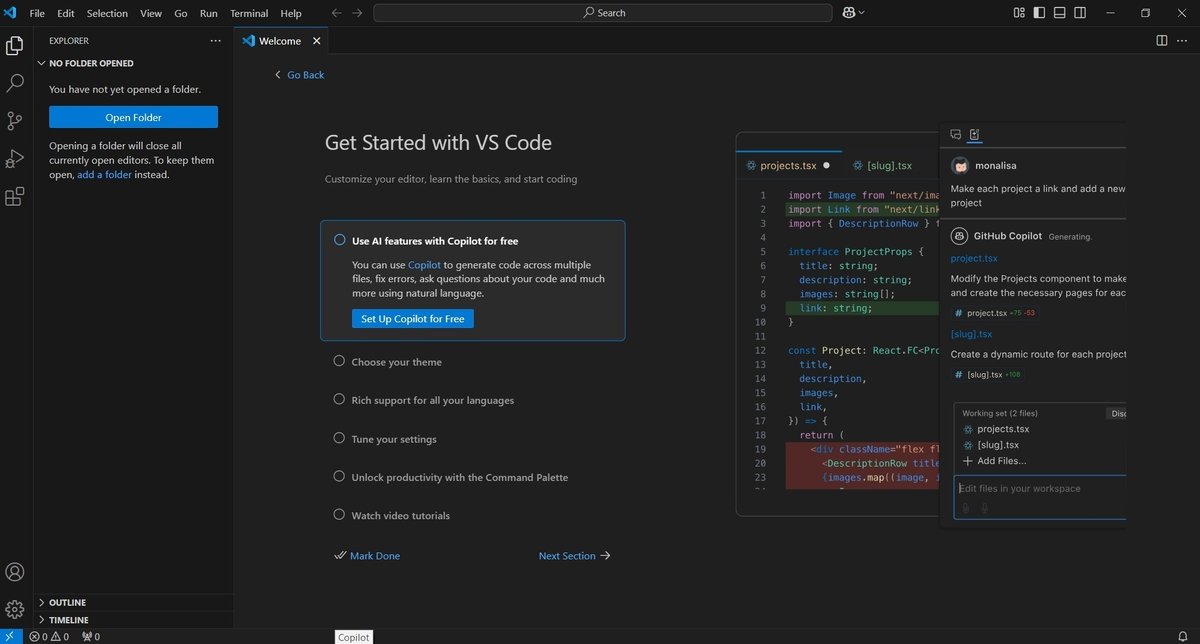Select the Choose your theme step
Viewport: 1200px width, 644px height.
pos(396,362)
